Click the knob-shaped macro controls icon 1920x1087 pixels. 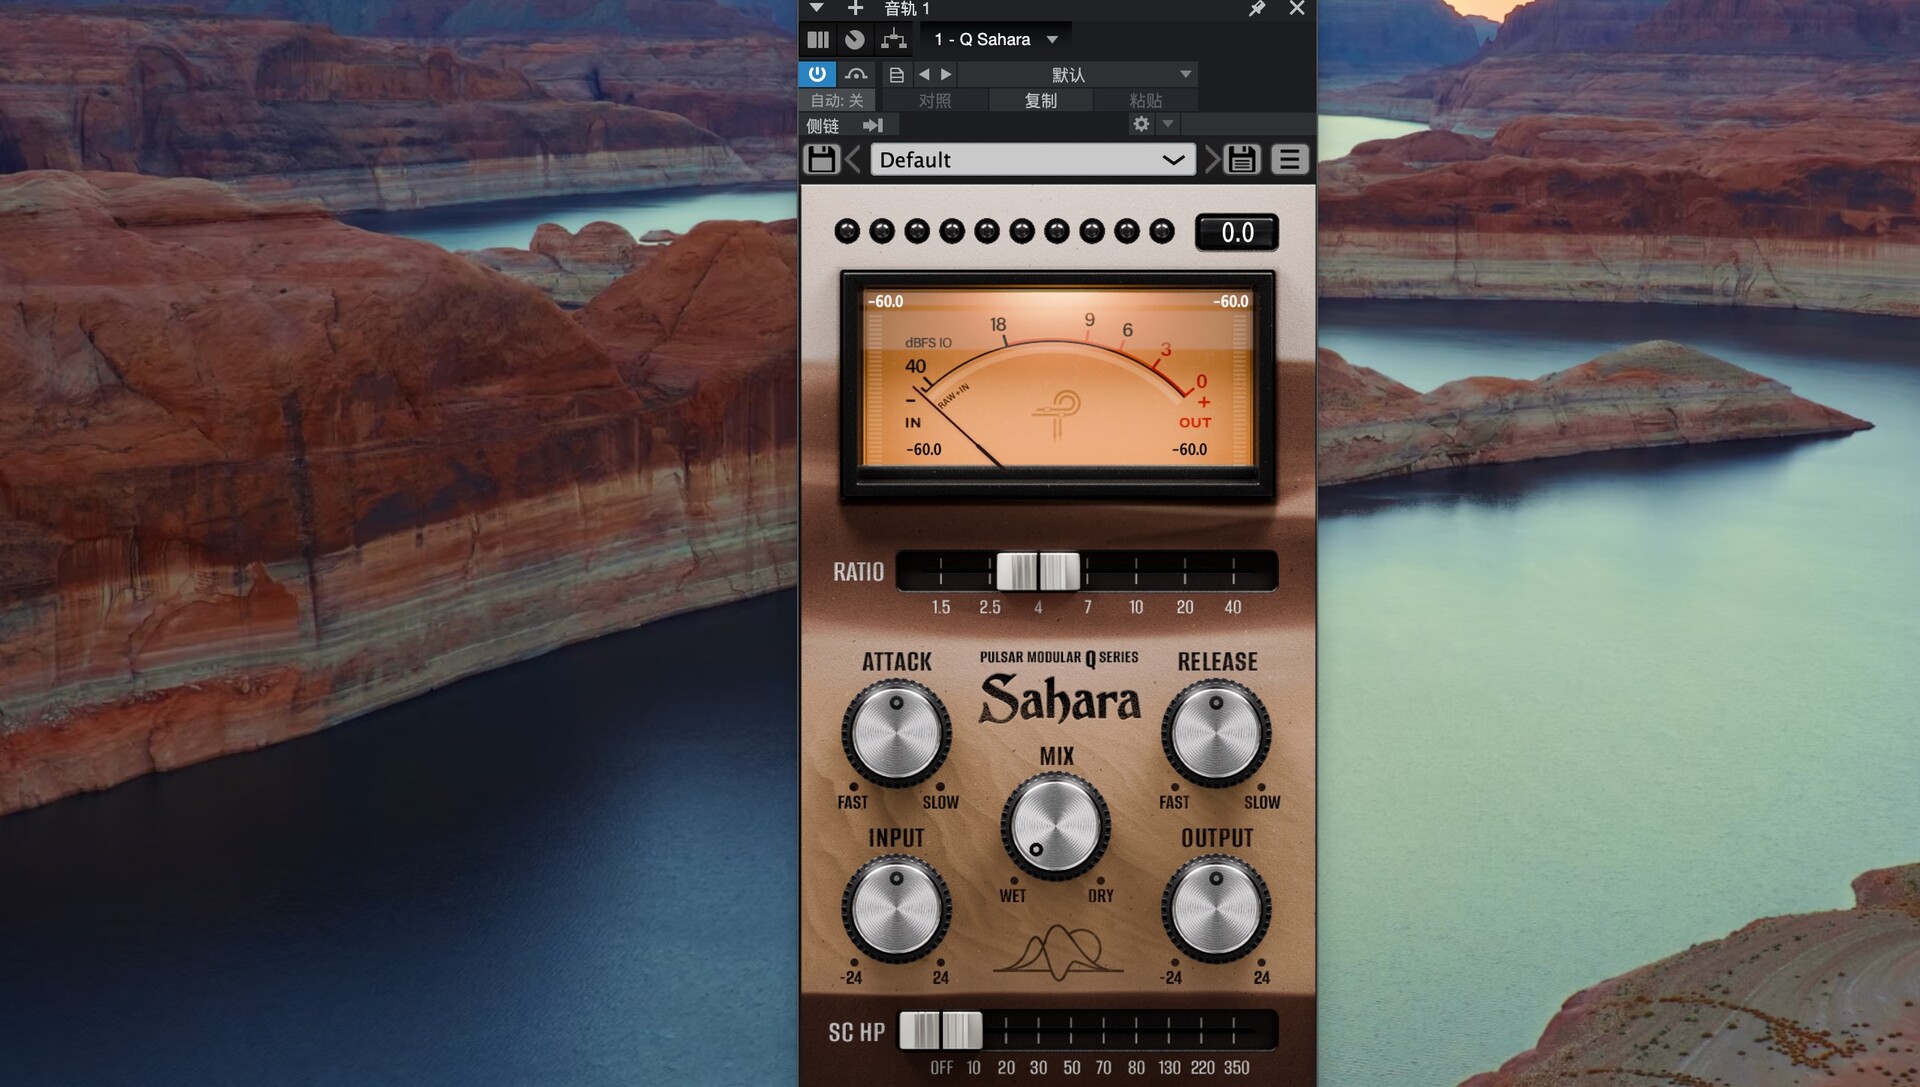click(x=855, y=40)
